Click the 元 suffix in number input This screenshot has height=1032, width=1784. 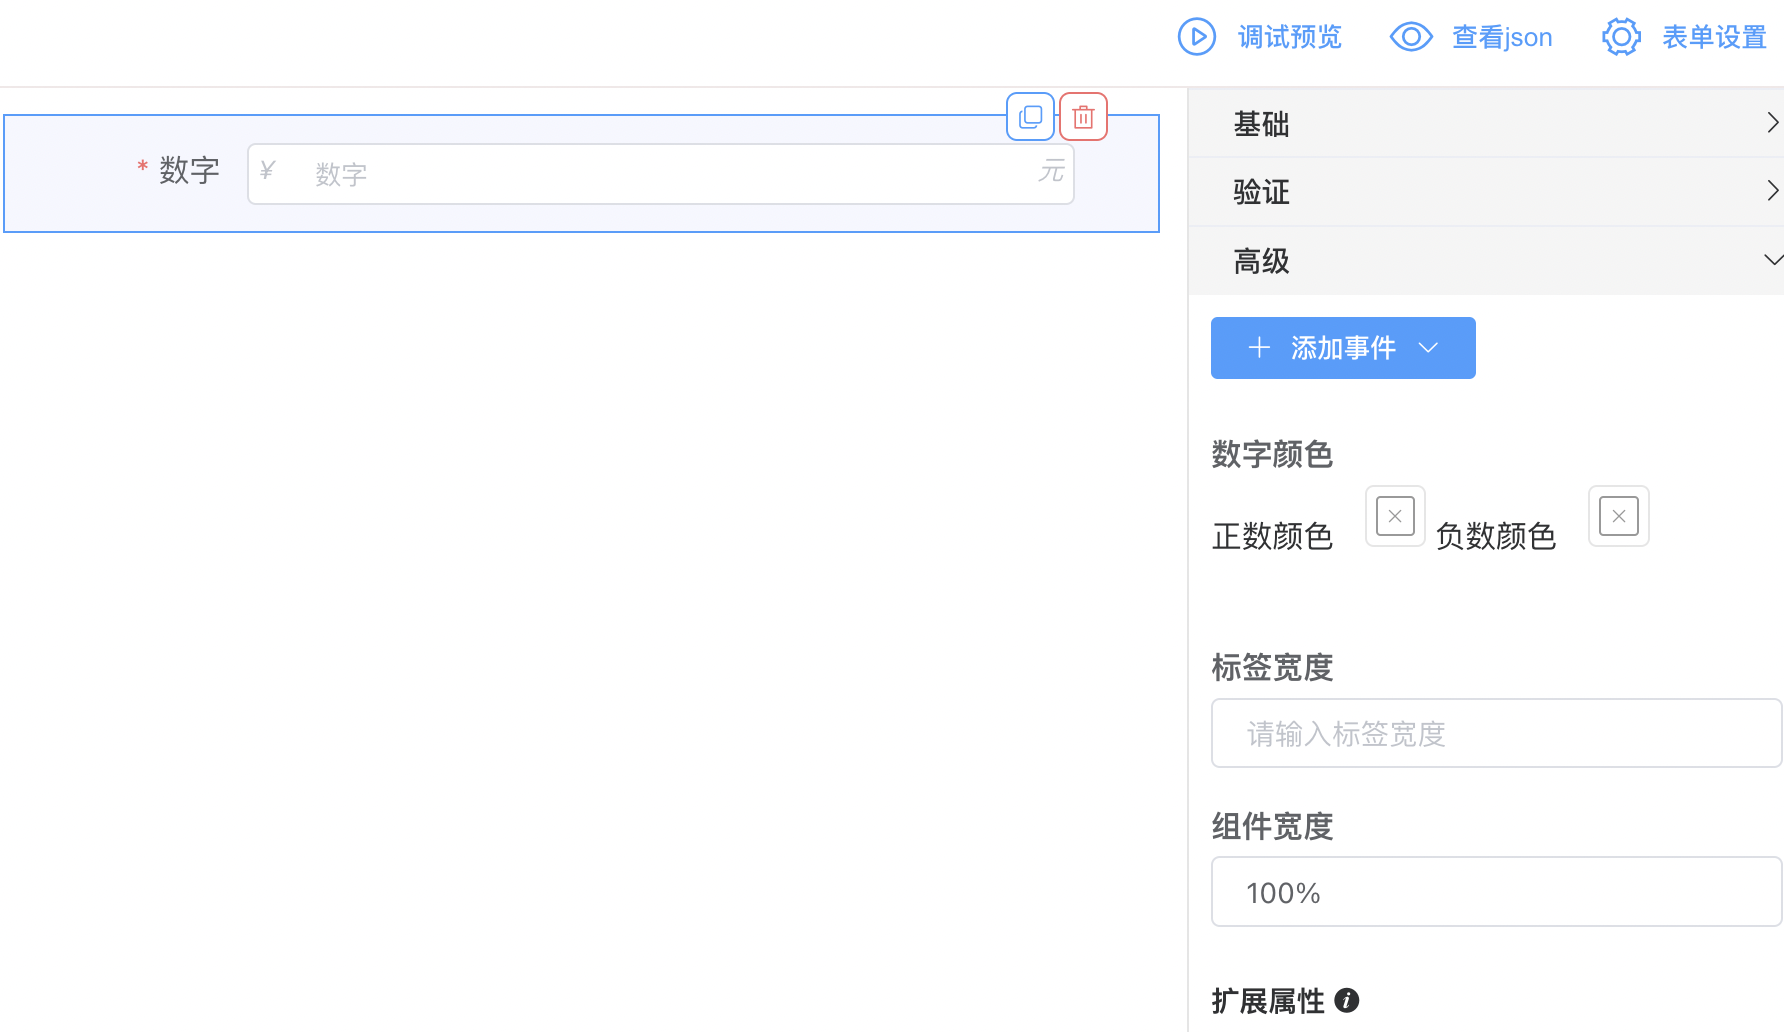[x=1051, y=171]
